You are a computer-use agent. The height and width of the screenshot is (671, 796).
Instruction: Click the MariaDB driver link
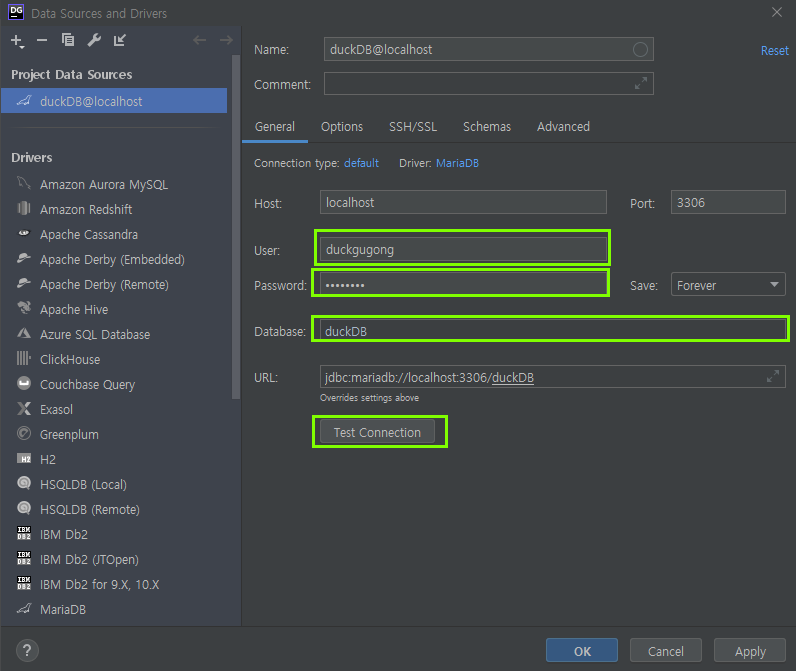click(457, 163)
